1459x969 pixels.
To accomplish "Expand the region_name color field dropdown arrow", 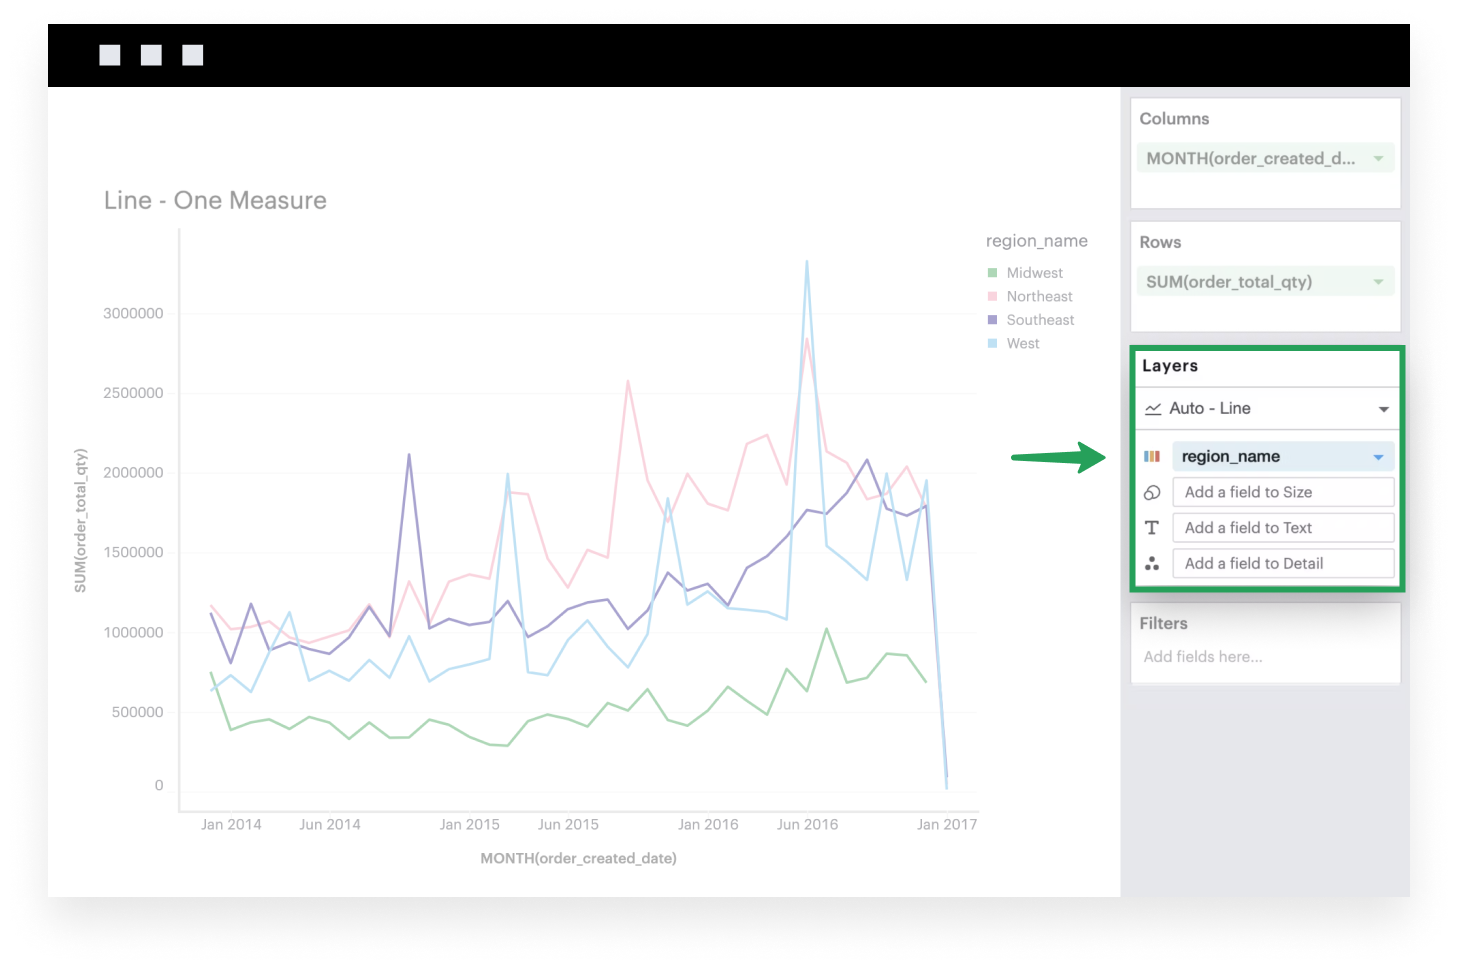I will (1378, 457).
